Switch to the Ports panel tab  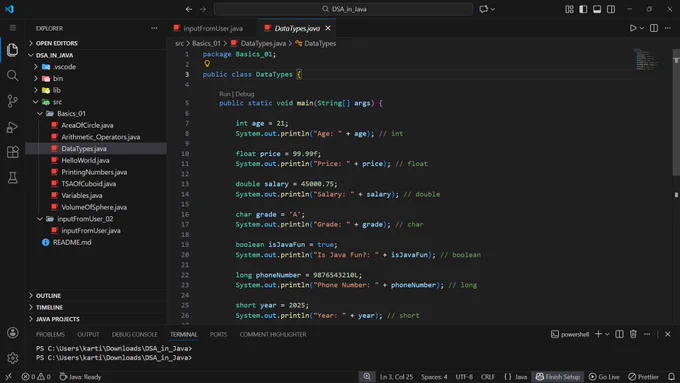tap(218, 334)
